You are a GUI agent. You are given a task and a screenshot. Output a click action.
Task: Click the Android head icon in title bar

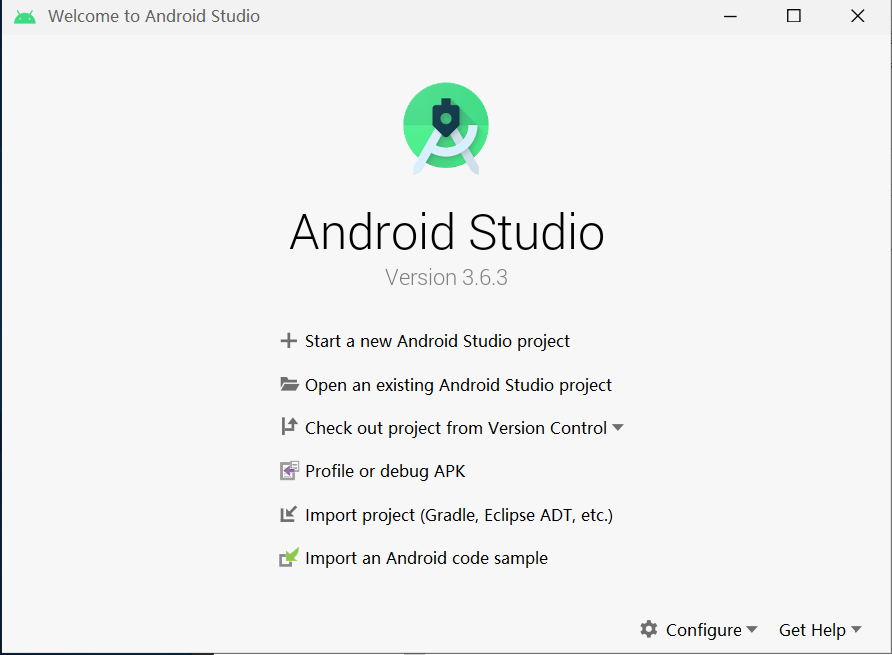pos(25,16)
